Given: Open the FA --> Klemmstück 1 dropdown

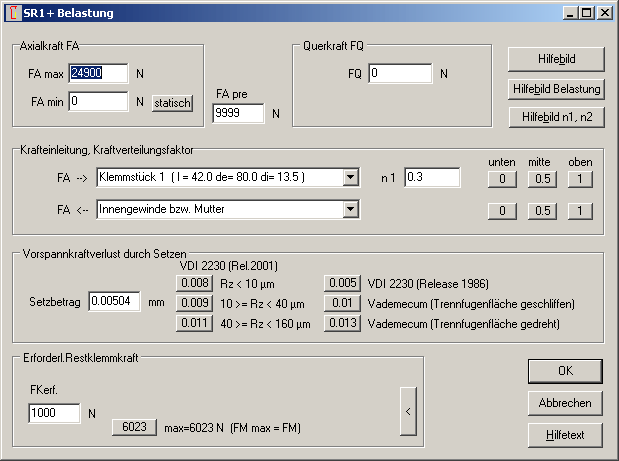Looking at the screenshot, I should click(350, 178).
